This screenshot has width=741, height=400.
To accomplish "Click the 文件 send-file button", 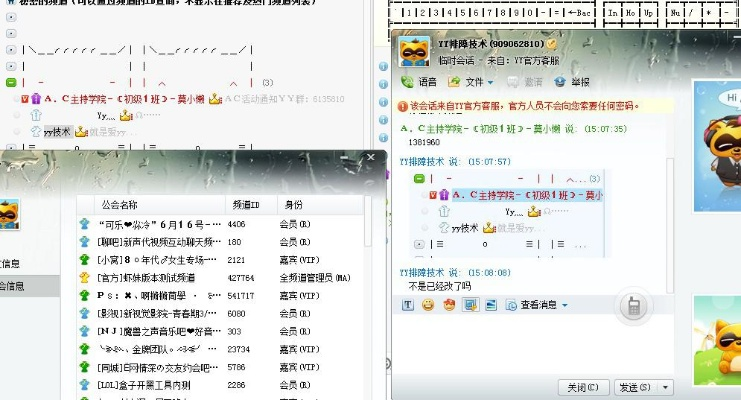I will (x=466, y=82).
